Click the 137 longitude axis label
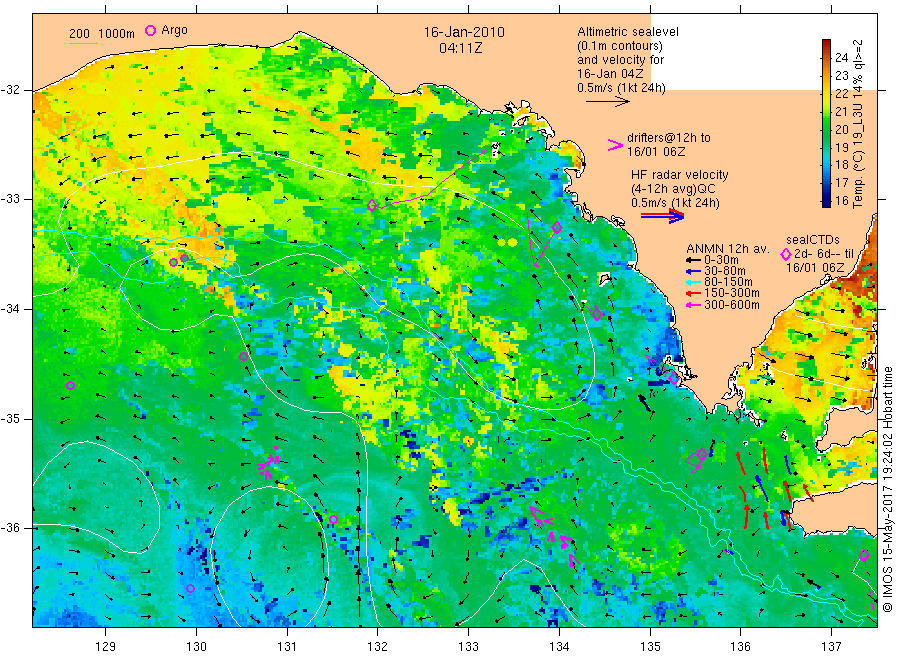Image resolution: width=900 pixels, height=660 pixels. pos(831,647)
